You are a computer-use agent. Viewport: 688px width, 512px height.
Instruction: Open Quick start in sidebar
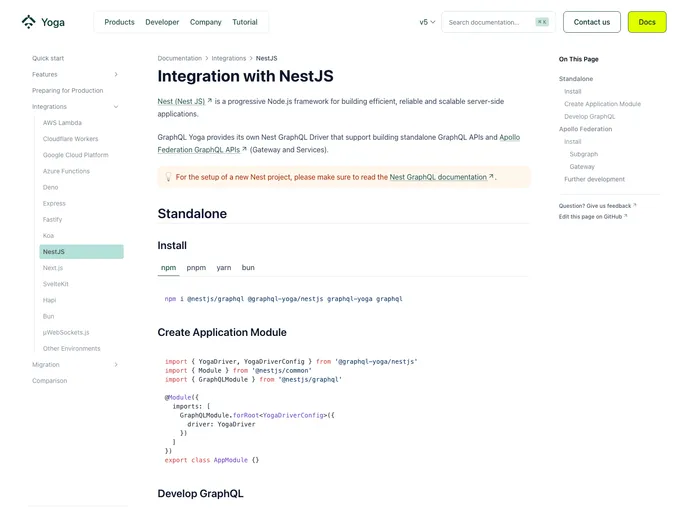tap(48, 58)
